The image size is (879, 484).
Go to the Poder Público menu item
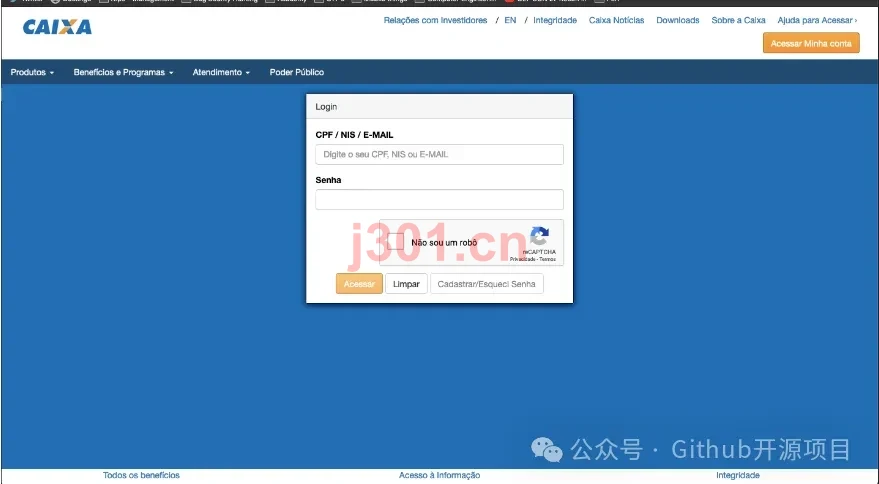point(297,72)
